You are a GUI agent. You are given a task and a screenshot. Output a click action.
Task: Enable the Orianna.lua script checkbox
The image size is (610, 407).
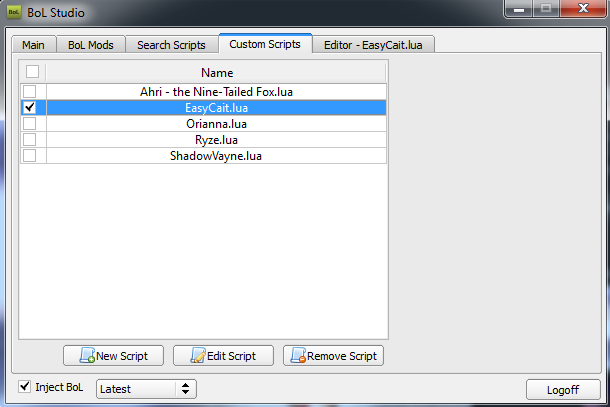(x=30, y=123)
